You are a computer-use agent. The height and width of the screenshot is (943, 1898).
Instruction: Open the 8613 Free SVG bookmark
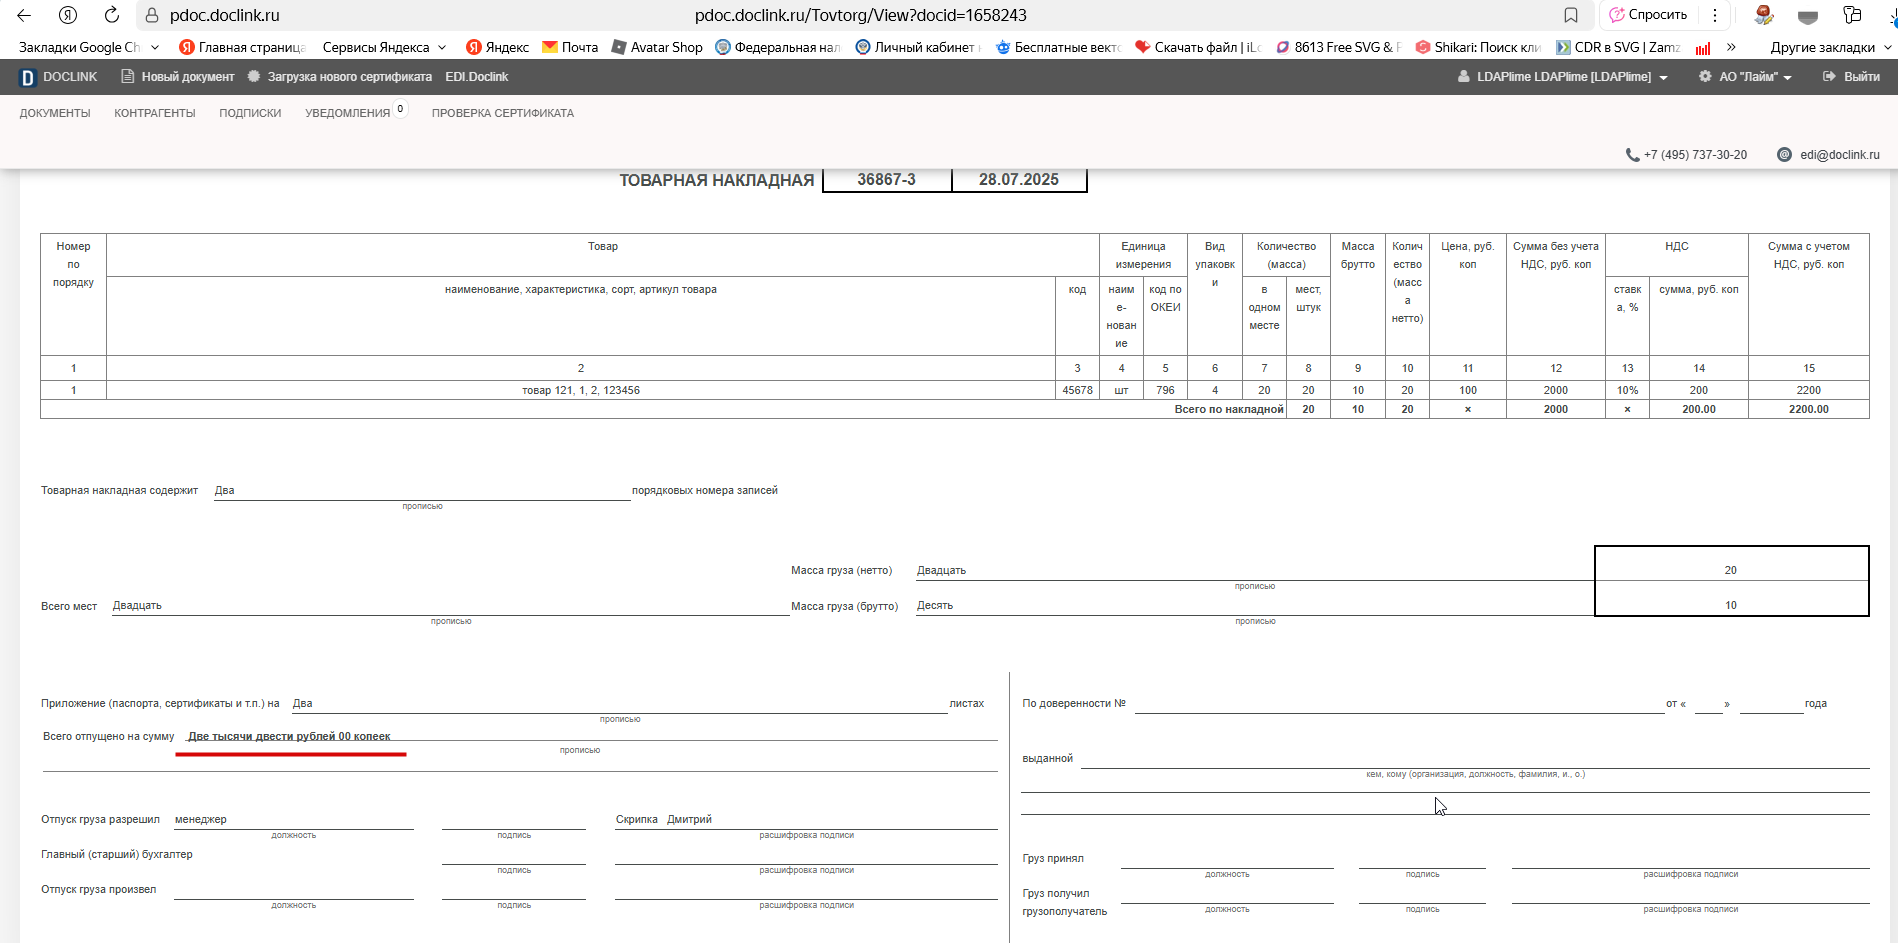[1338, 47]
